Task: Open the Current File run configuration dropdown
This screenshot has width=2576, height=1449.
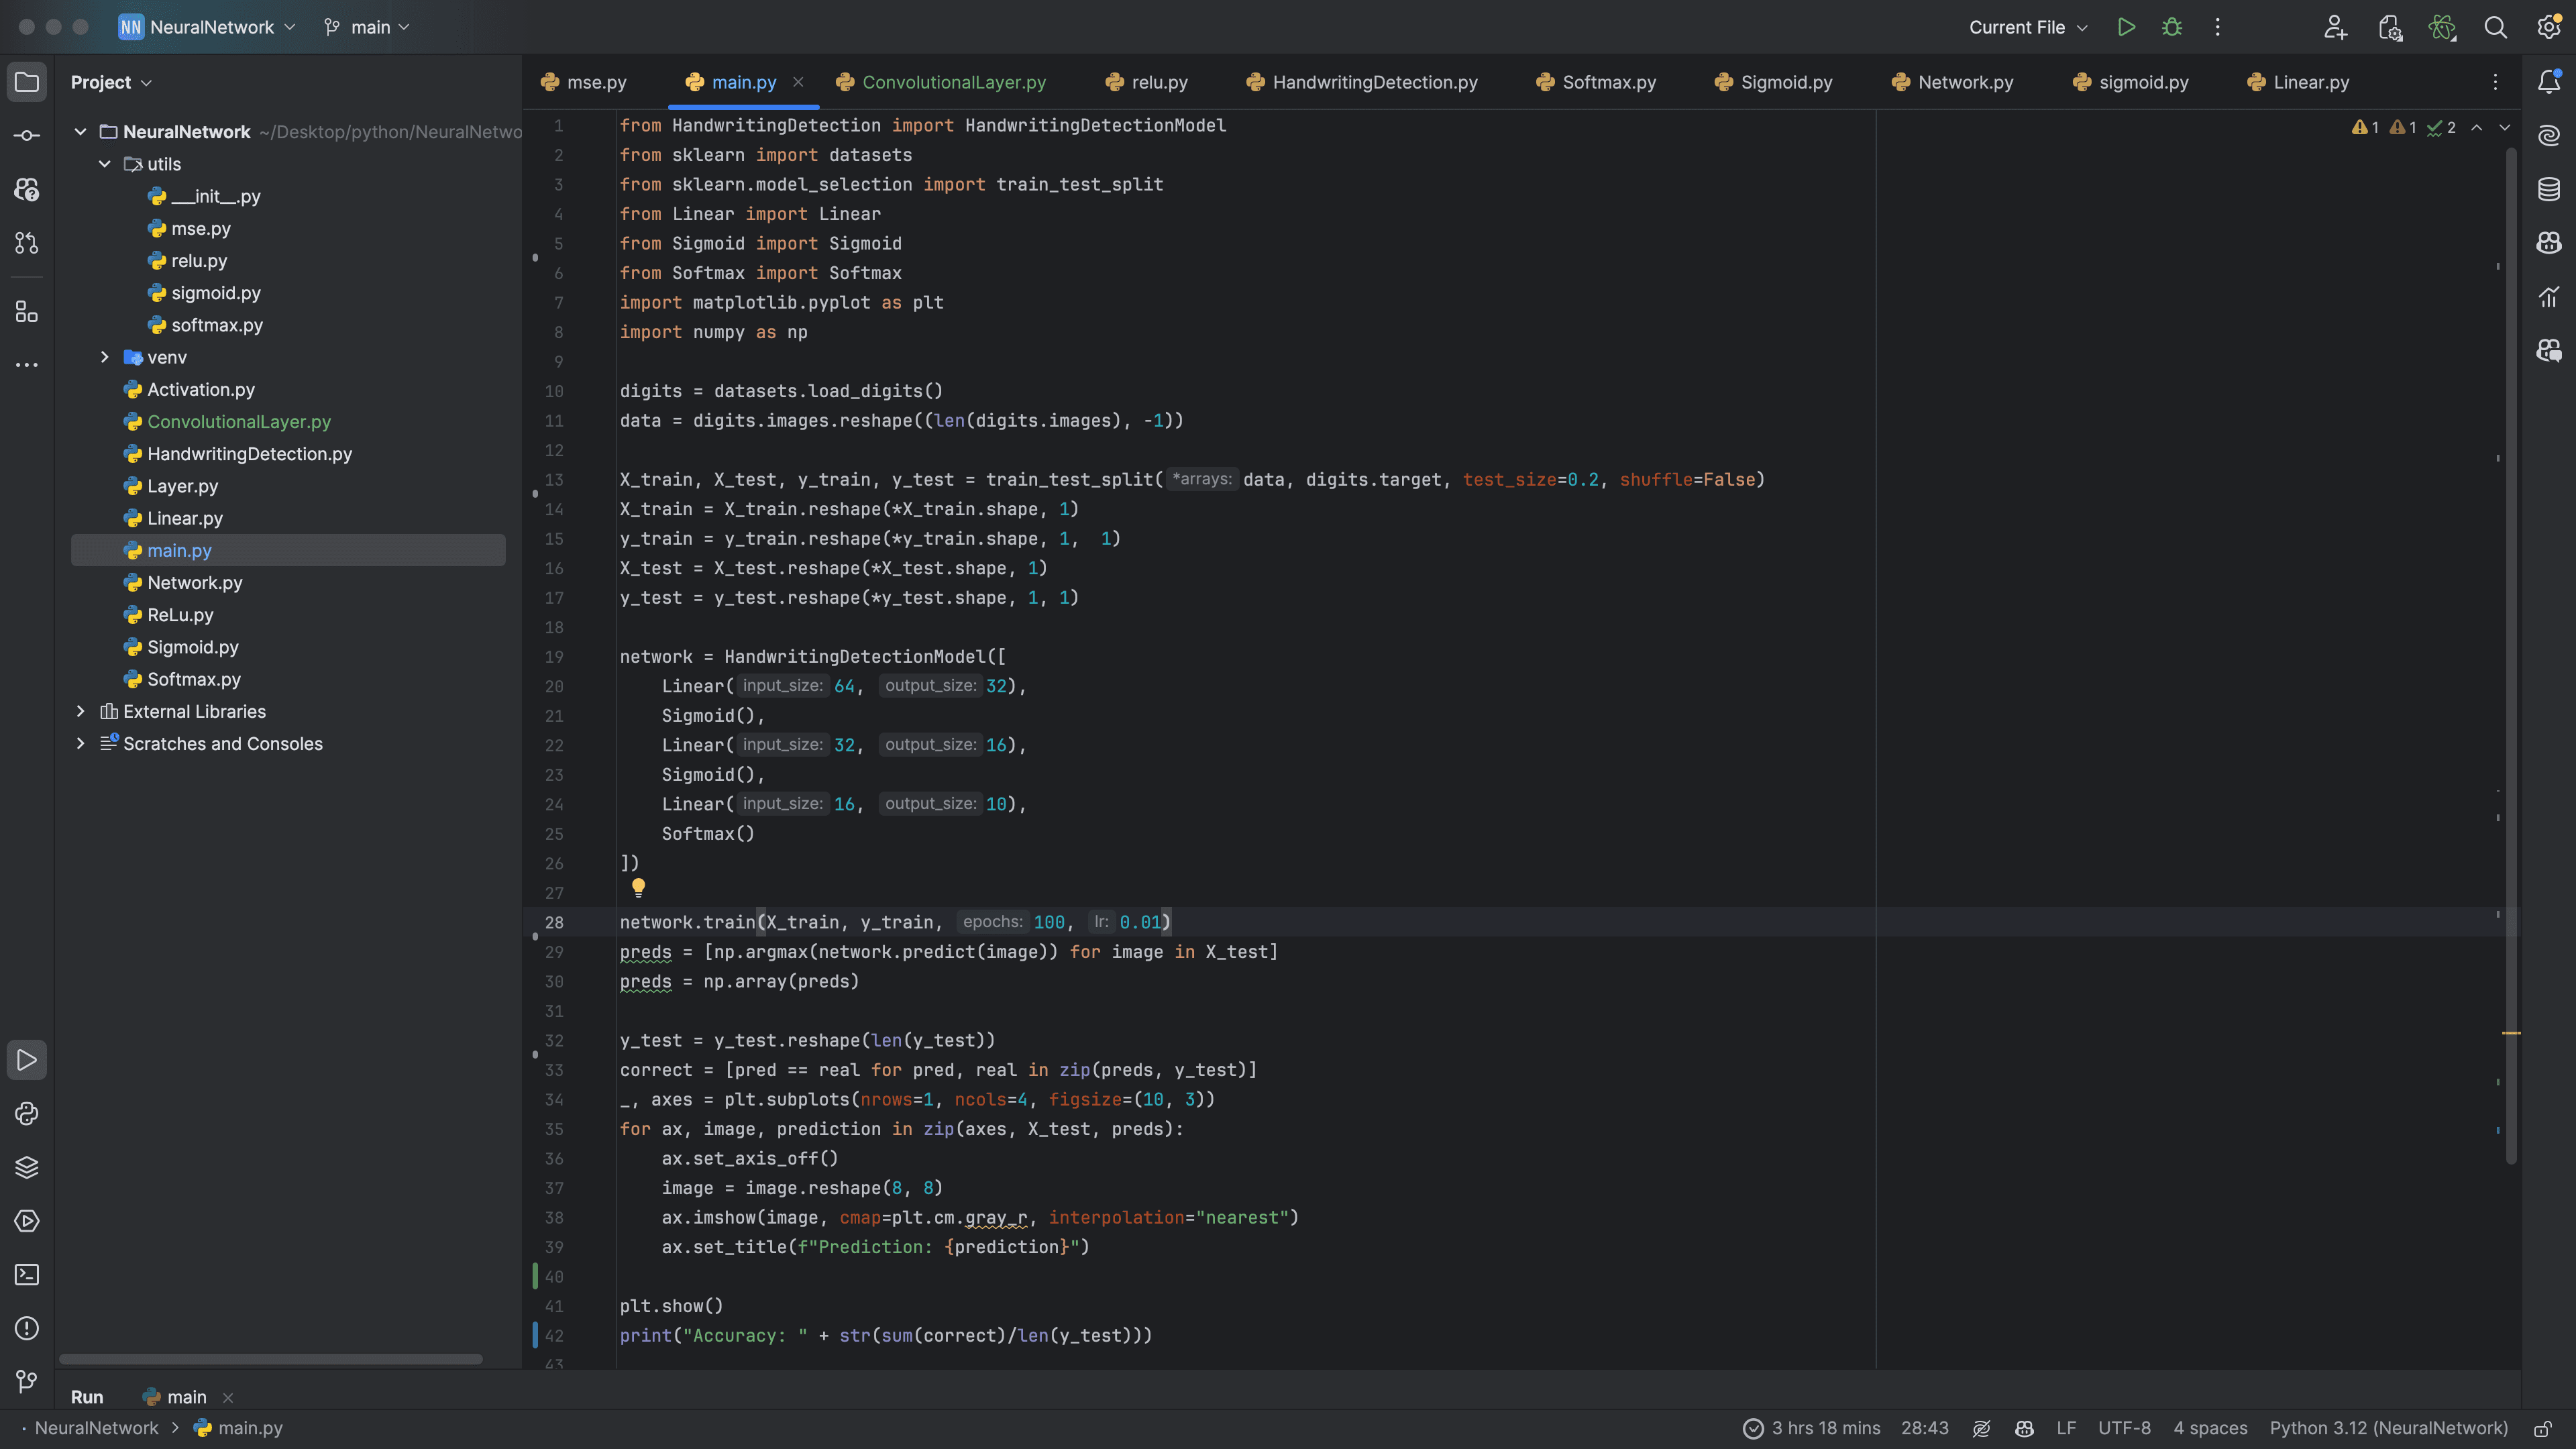Action: click(2028, 27)
